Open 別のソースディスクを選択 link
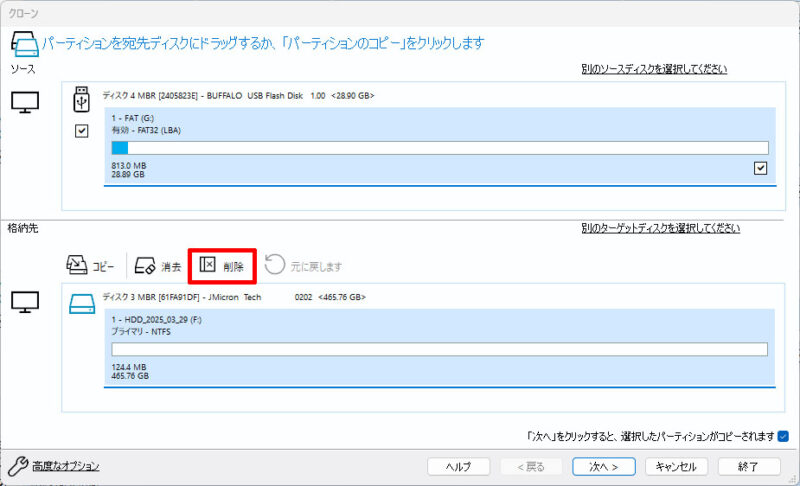 [653, 69]
